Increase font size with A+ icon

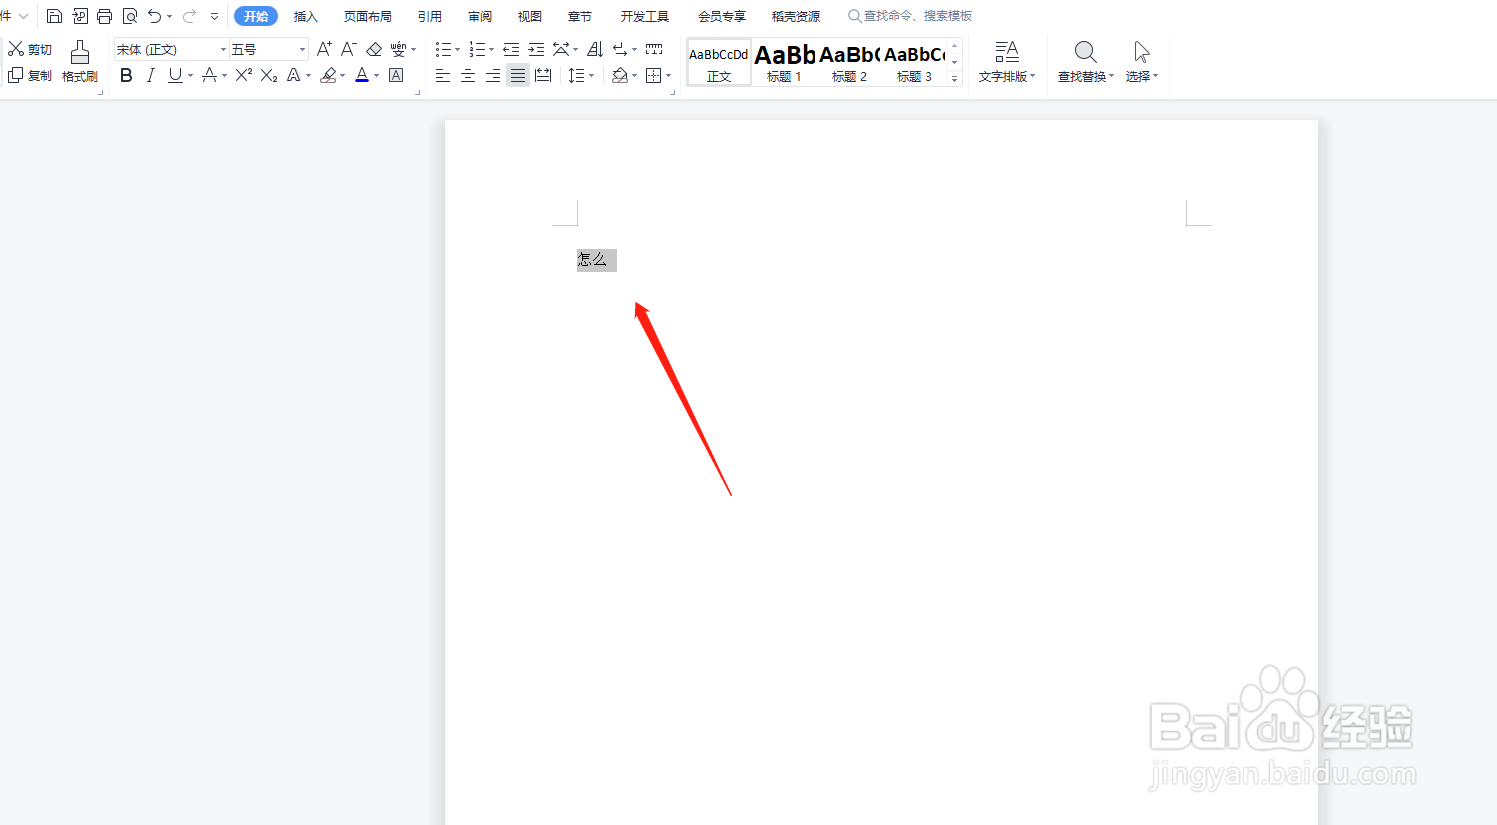click(324, 49)
